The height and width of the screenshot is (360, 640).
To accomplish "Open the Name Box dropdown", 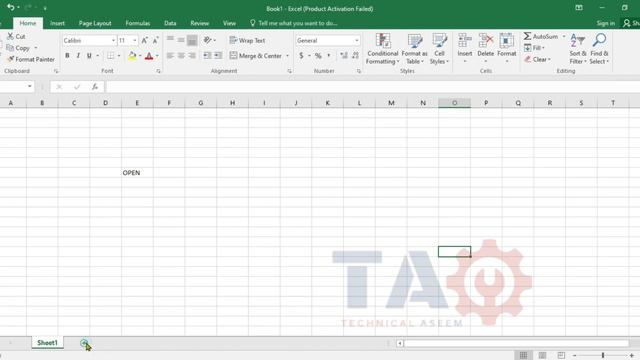I will coord(29,87).
